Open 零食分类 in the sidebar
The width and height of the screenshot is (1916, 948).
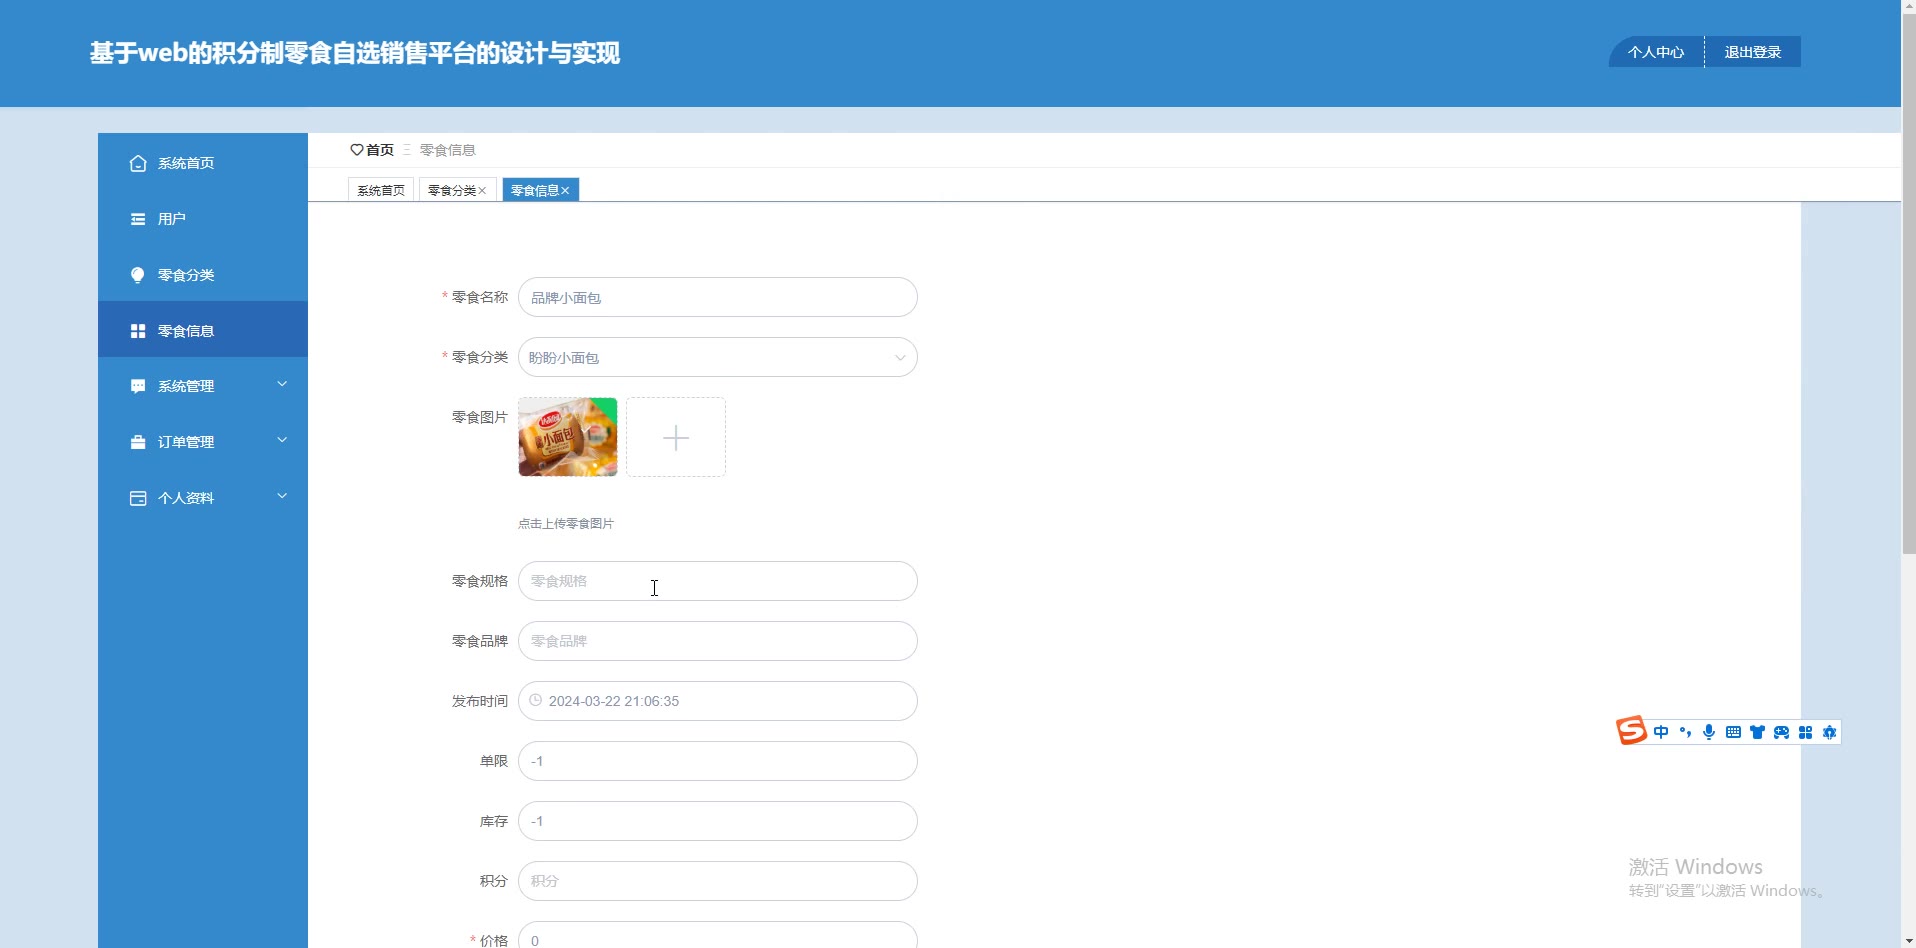[x=203, y=275]
